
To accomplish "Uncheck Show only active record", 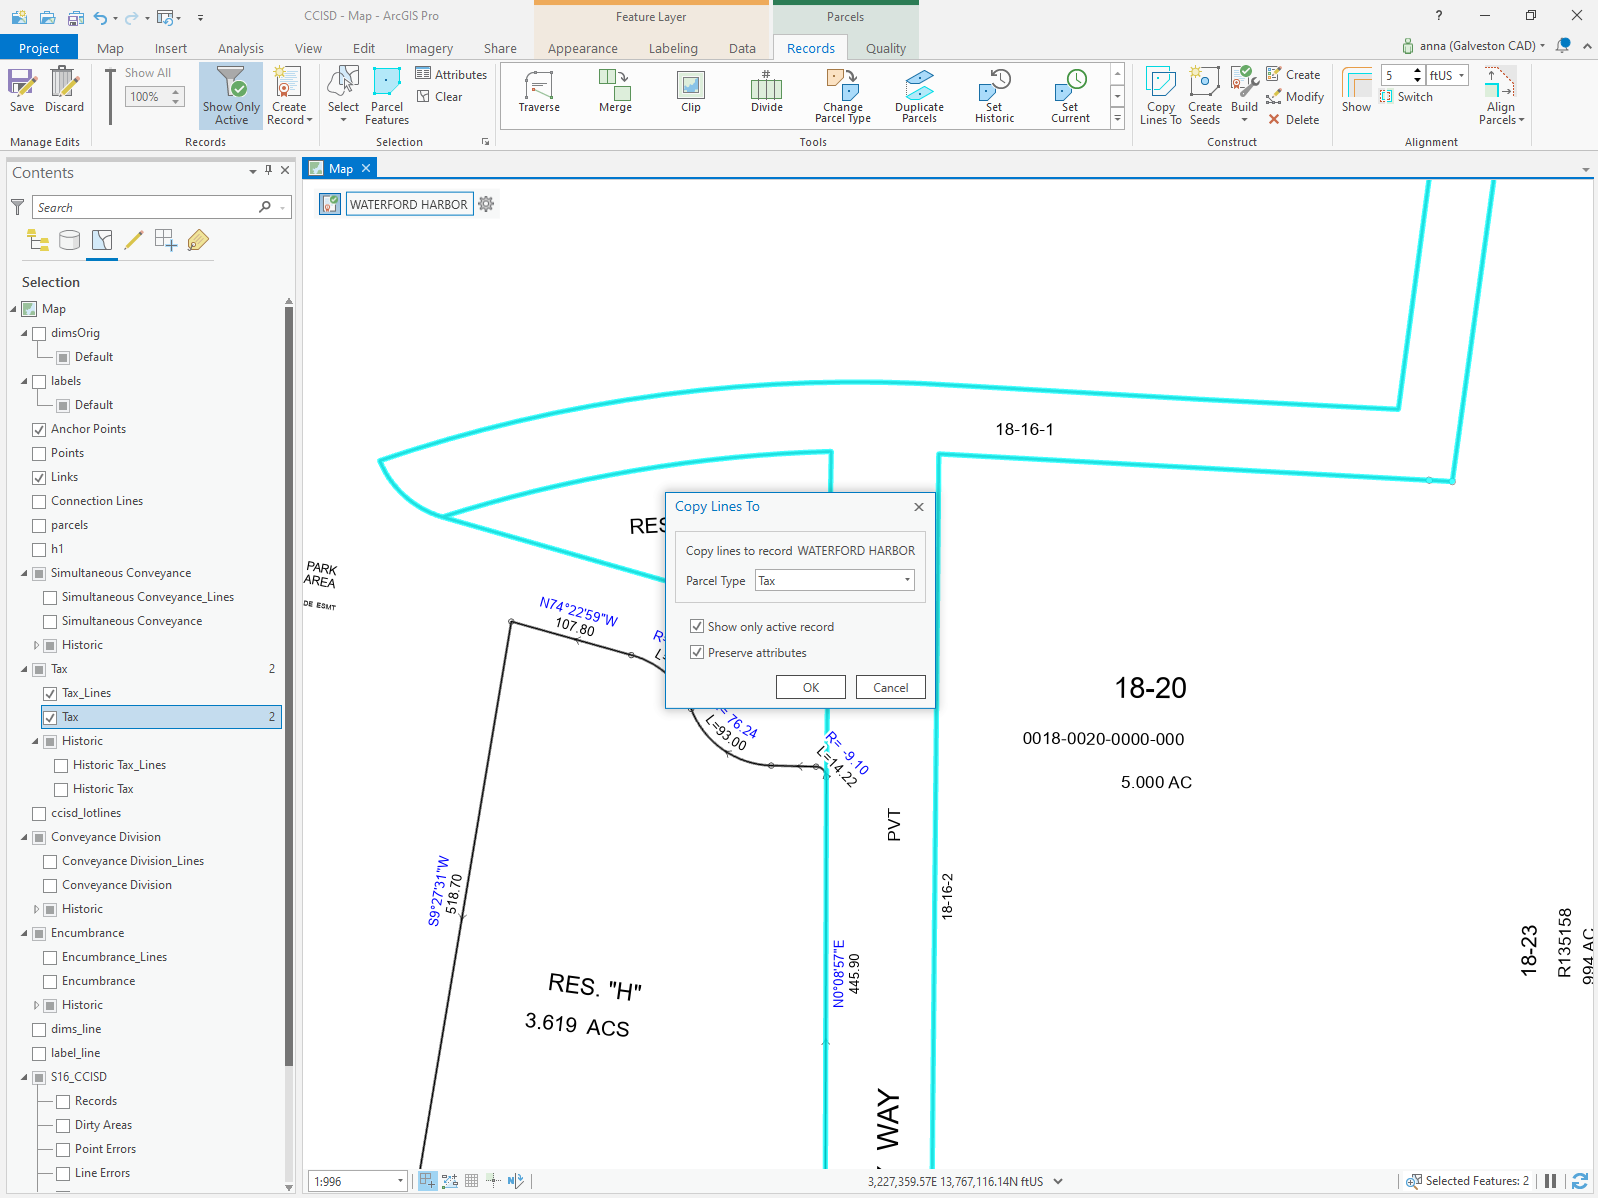I will point(697,626).
